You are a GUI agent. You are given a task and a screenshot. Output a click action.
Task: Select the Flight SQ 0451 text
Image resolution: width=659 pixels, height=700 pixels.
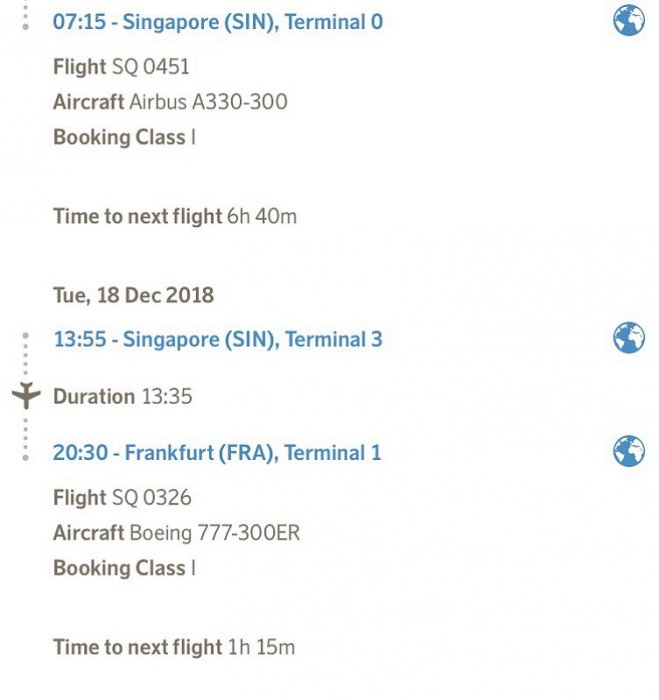[x=121, y=67]
